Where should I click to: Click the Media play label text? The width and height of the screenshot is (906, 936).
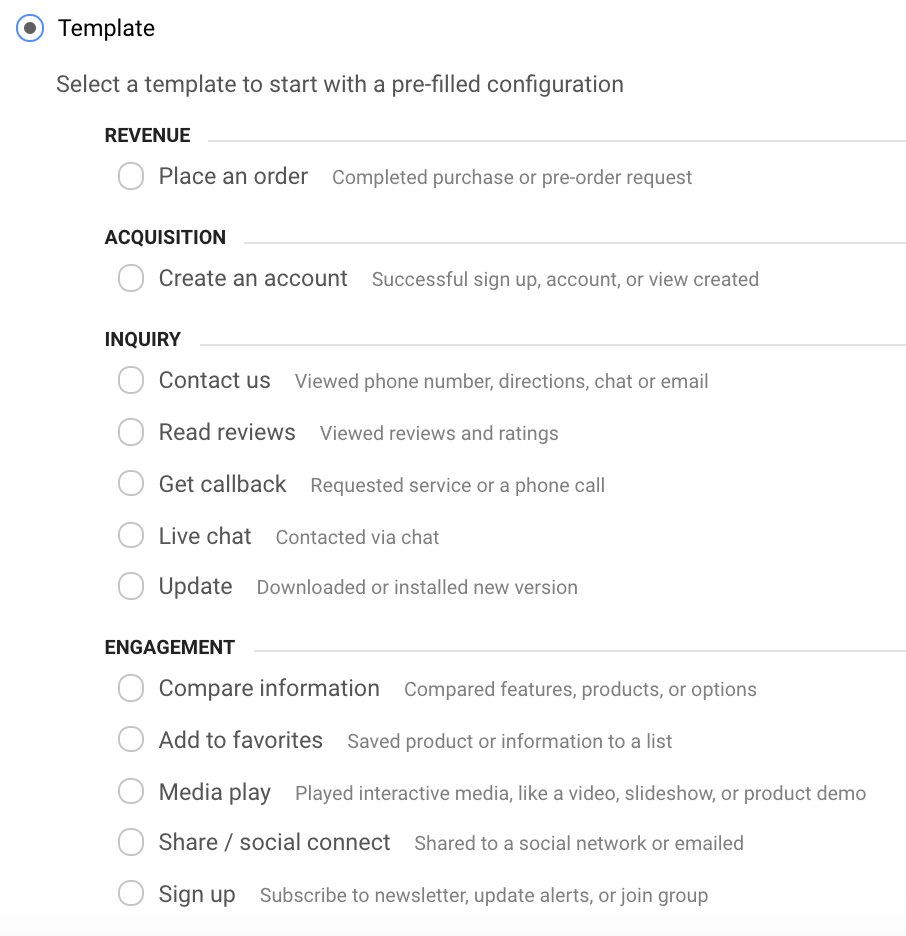(215, 793)
